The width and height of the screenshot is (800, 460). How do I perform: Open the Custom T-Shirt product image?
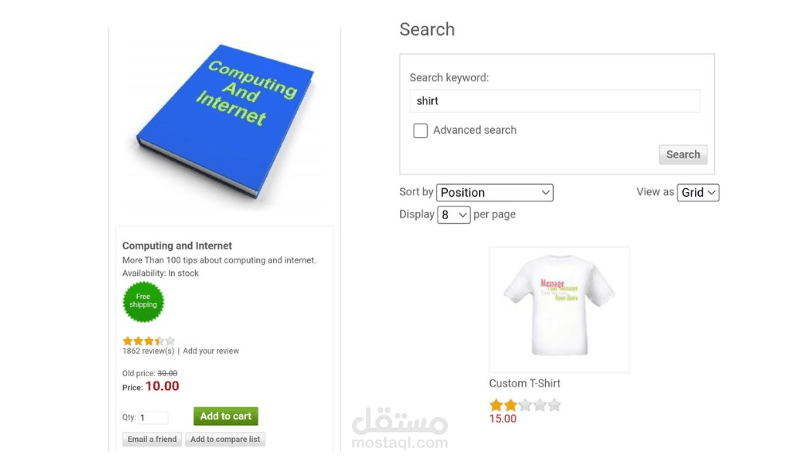559,309
